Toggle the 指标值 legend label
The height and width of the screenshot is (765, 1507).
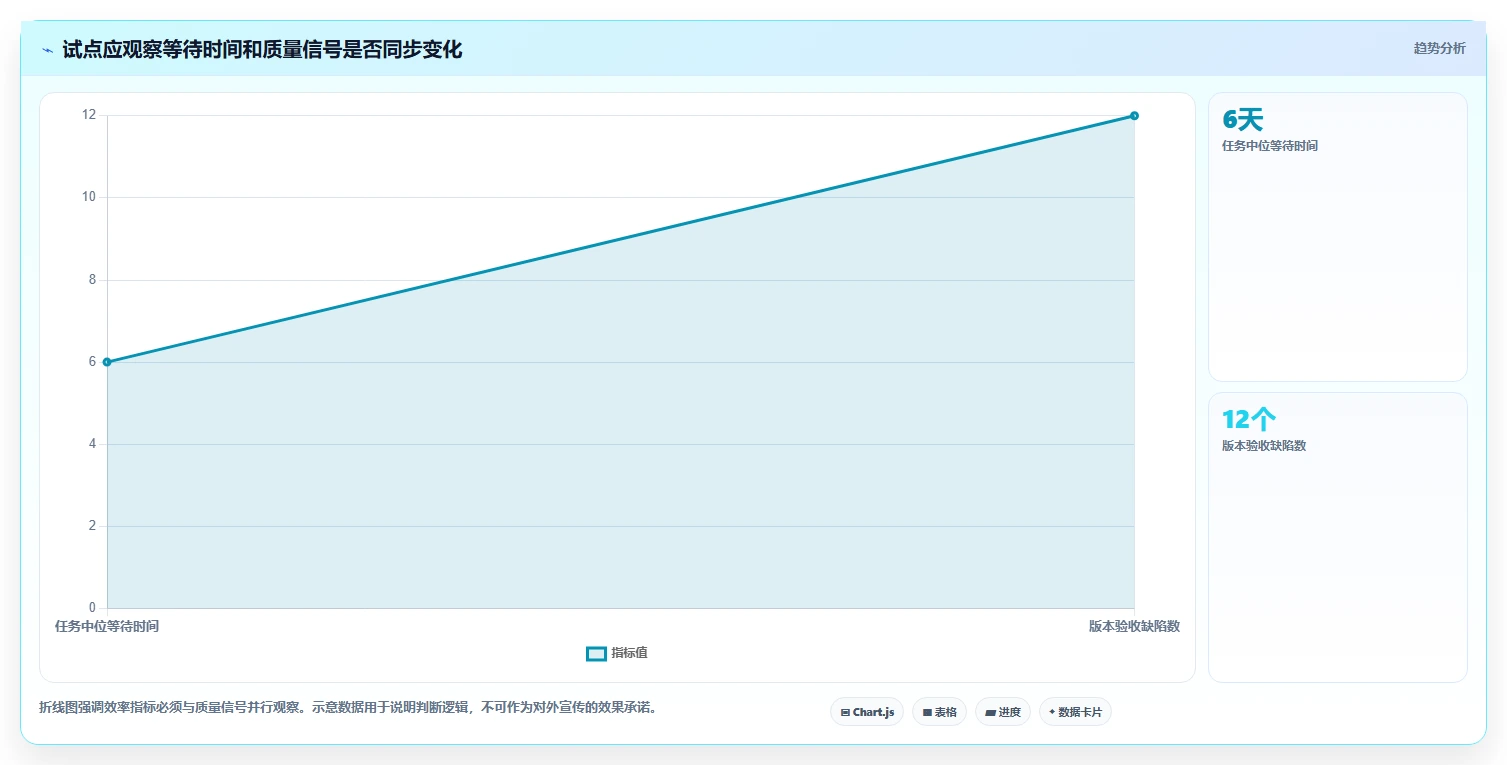coord(630,654)
